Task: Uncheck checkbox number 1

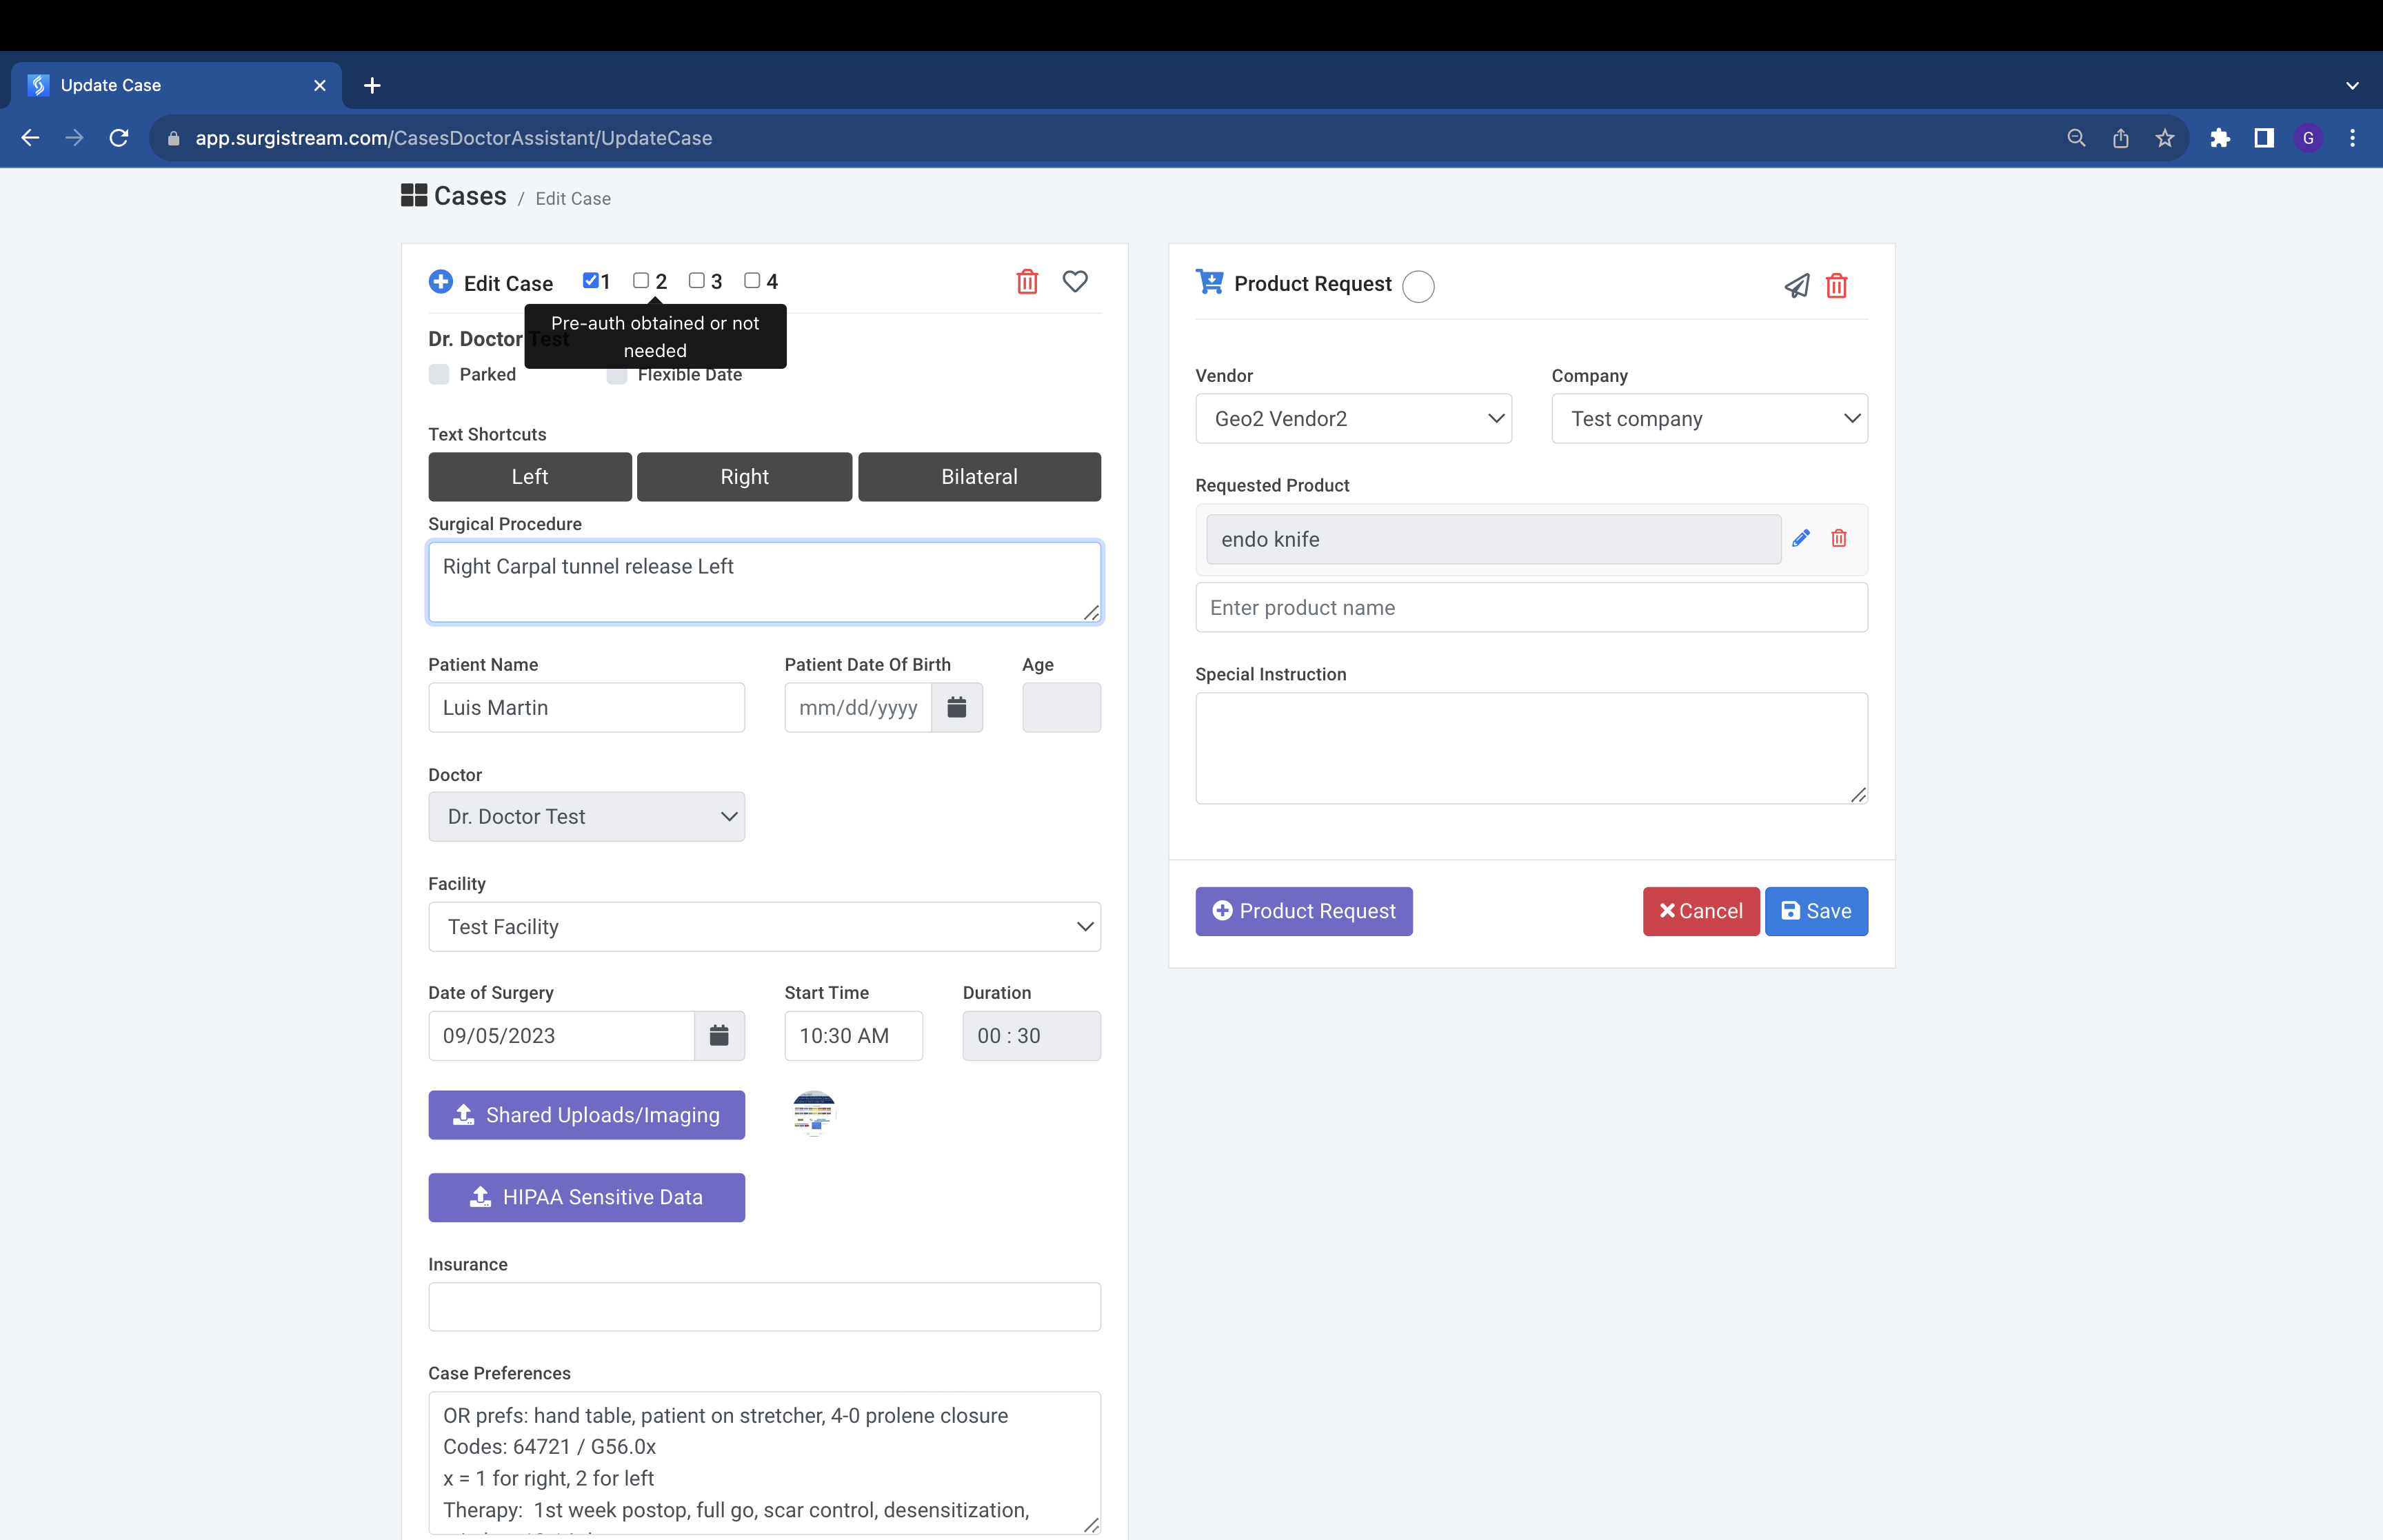Action: [x=591, y=280]
